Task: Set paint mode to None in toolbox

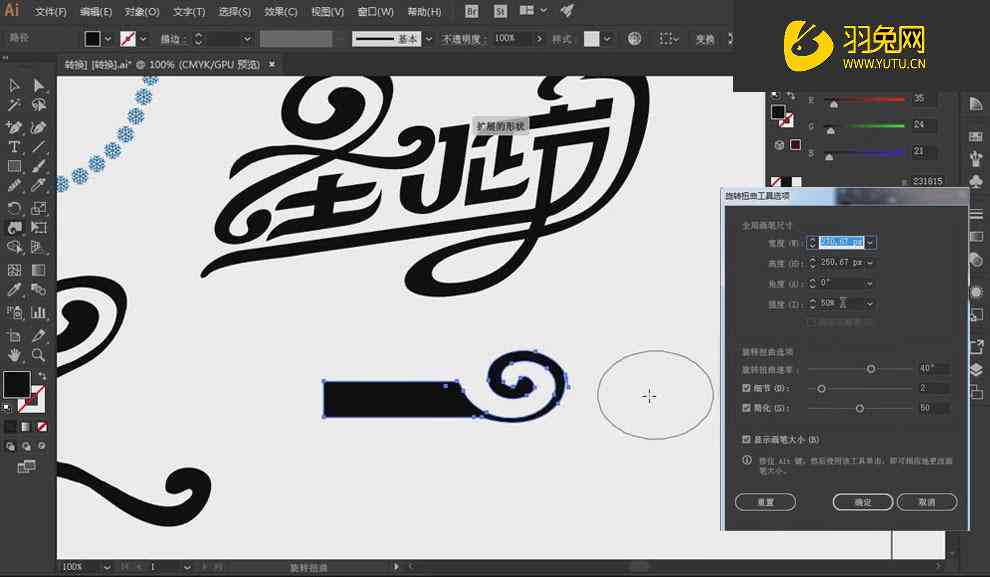Action: pos(42,427)
